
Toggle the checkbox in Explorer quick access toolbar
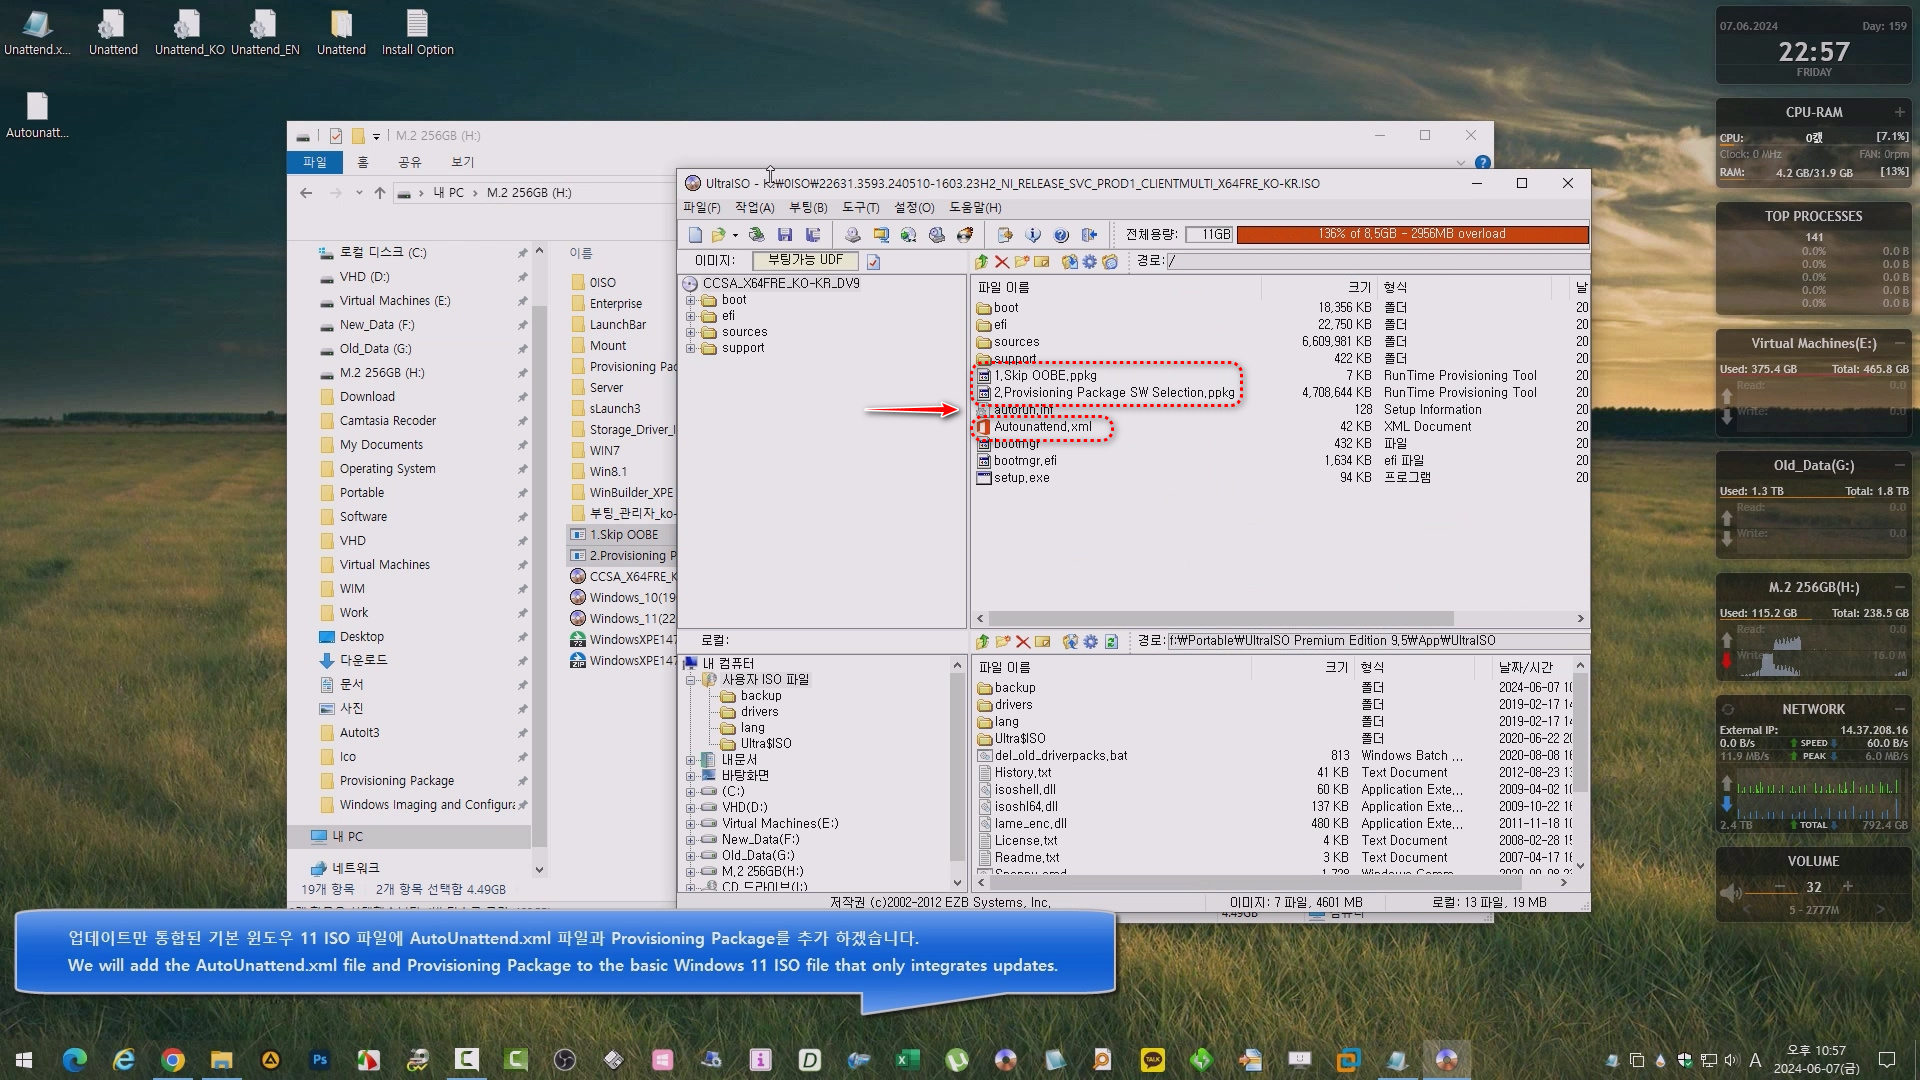(336, 136)
